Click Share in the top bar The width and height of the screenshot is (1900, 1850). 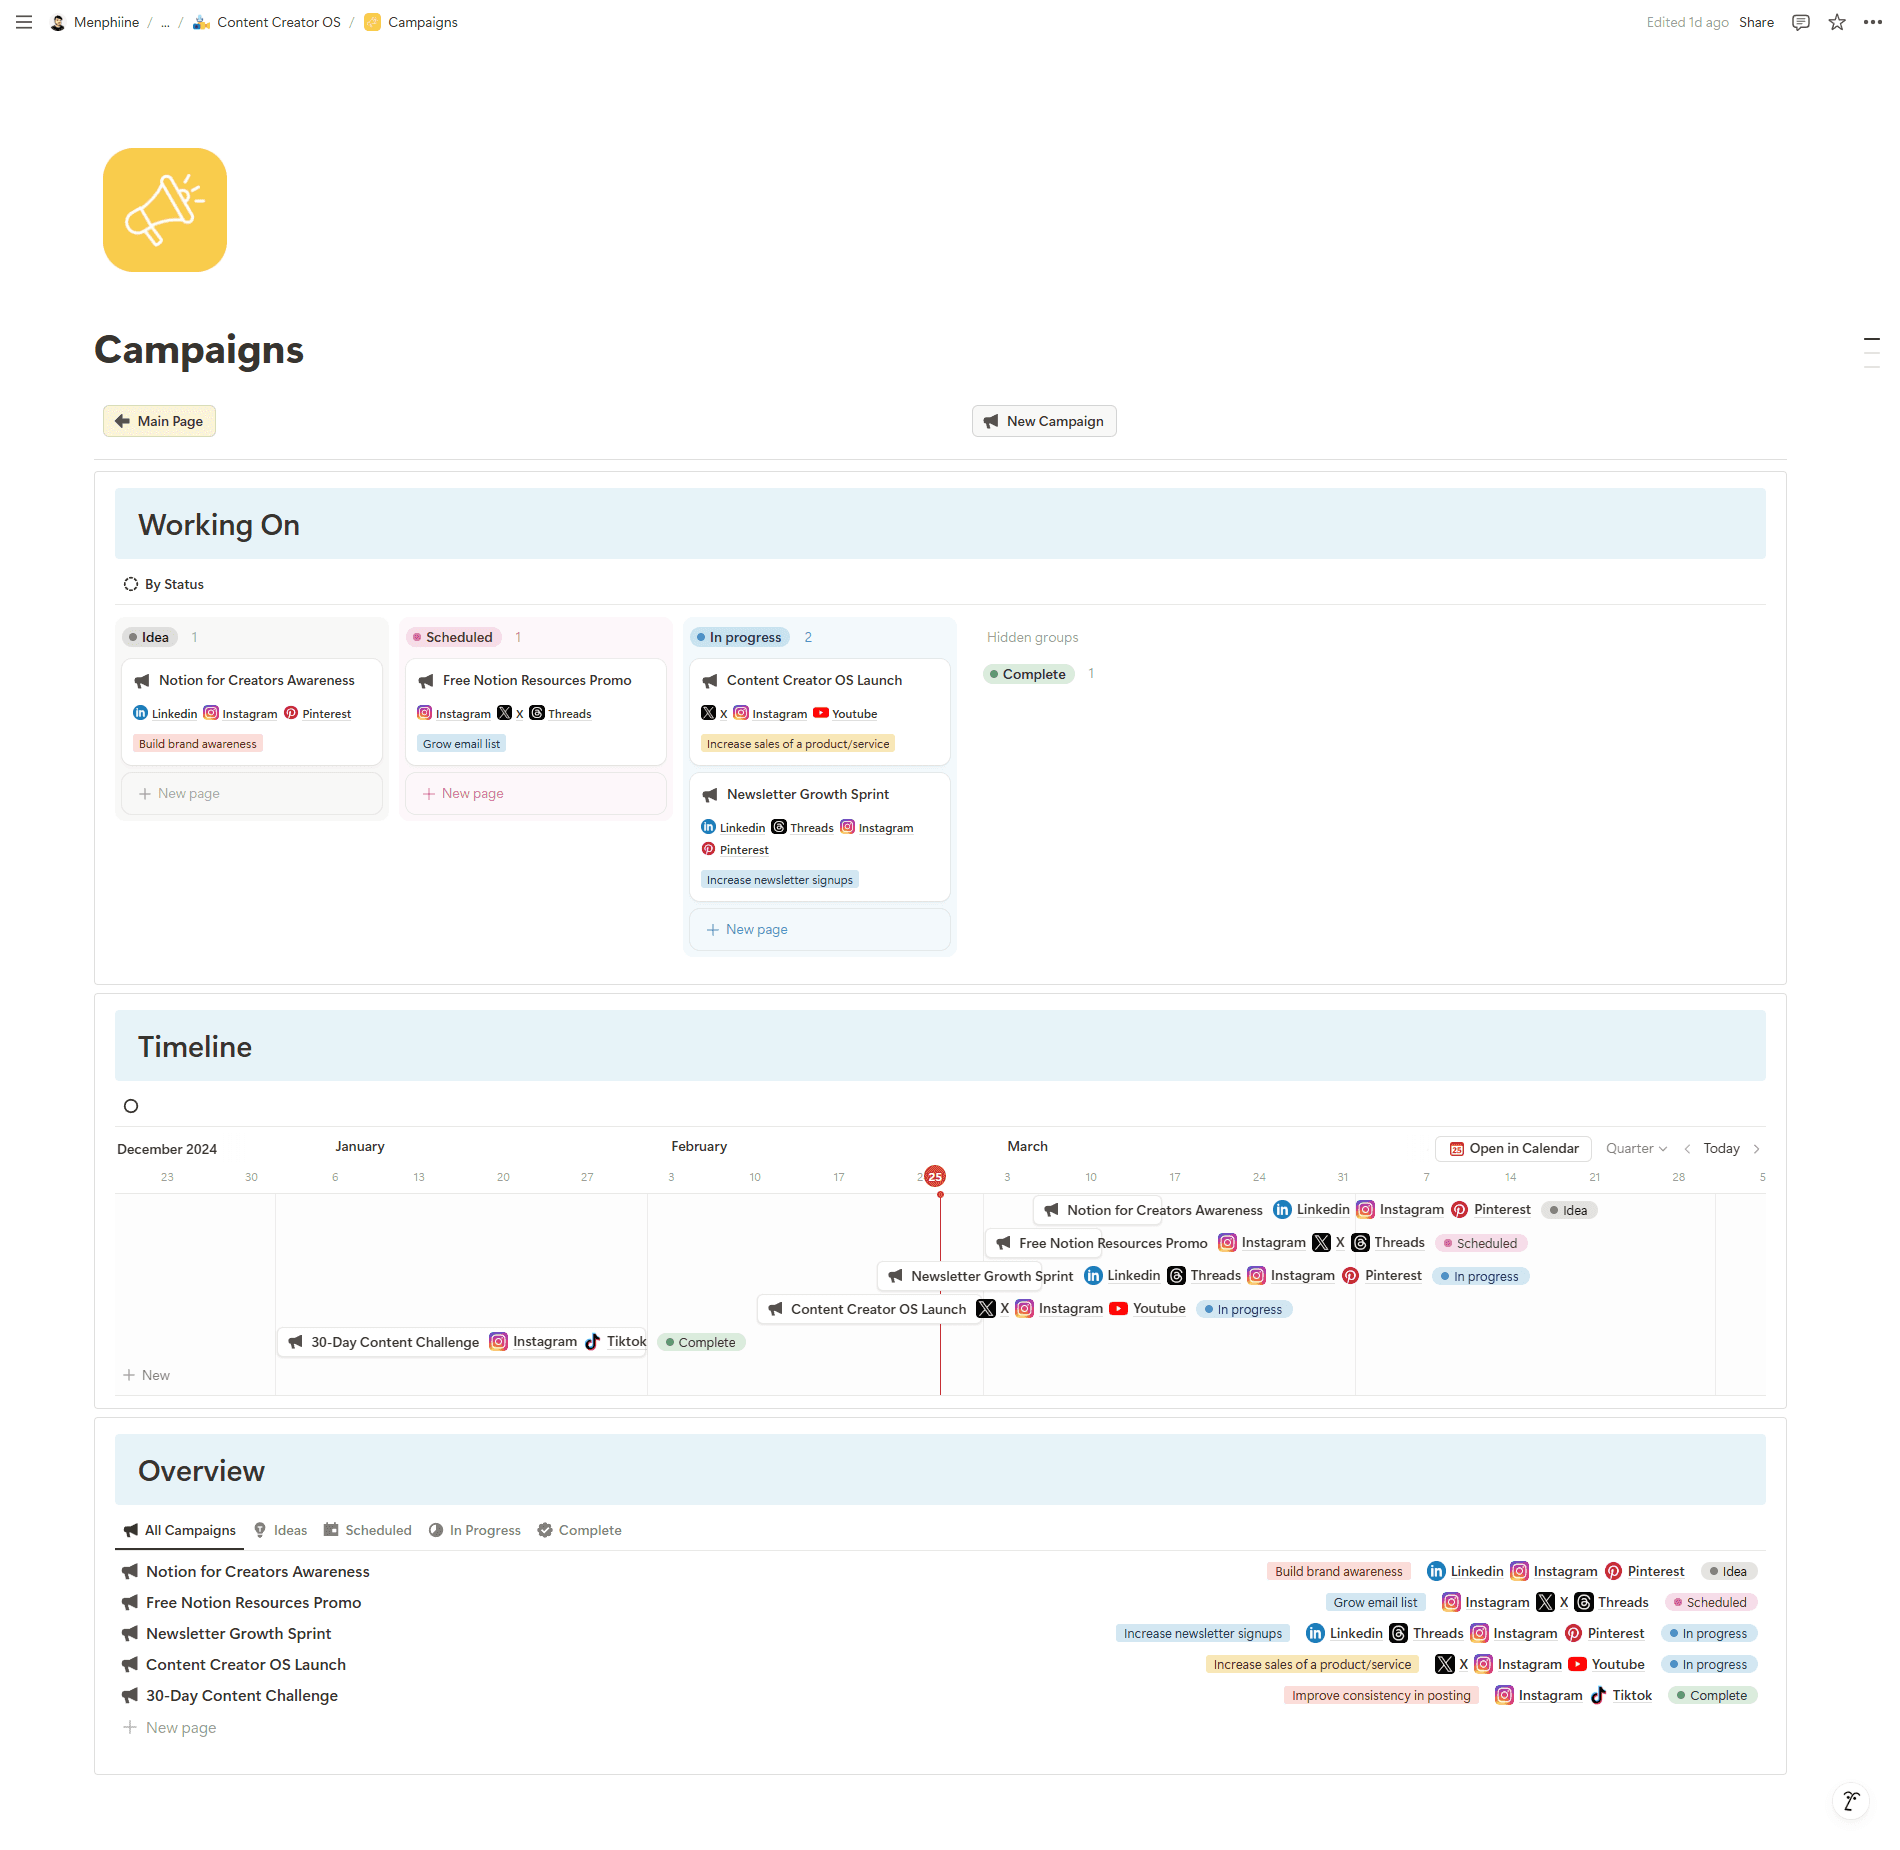(x=1756, y=22)
